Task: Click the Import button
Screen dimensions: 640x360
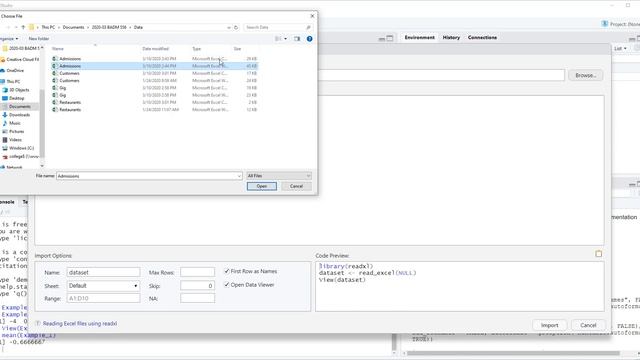Action: point(549,325)
